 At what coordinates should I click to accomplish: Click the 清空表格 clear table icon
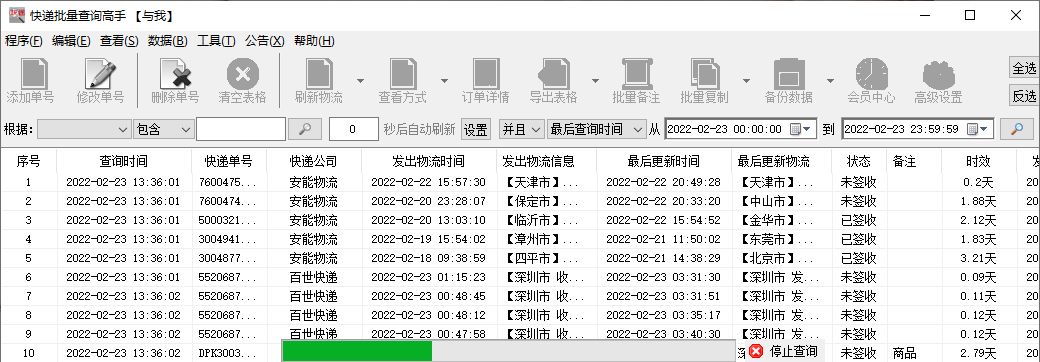(243, 73)
